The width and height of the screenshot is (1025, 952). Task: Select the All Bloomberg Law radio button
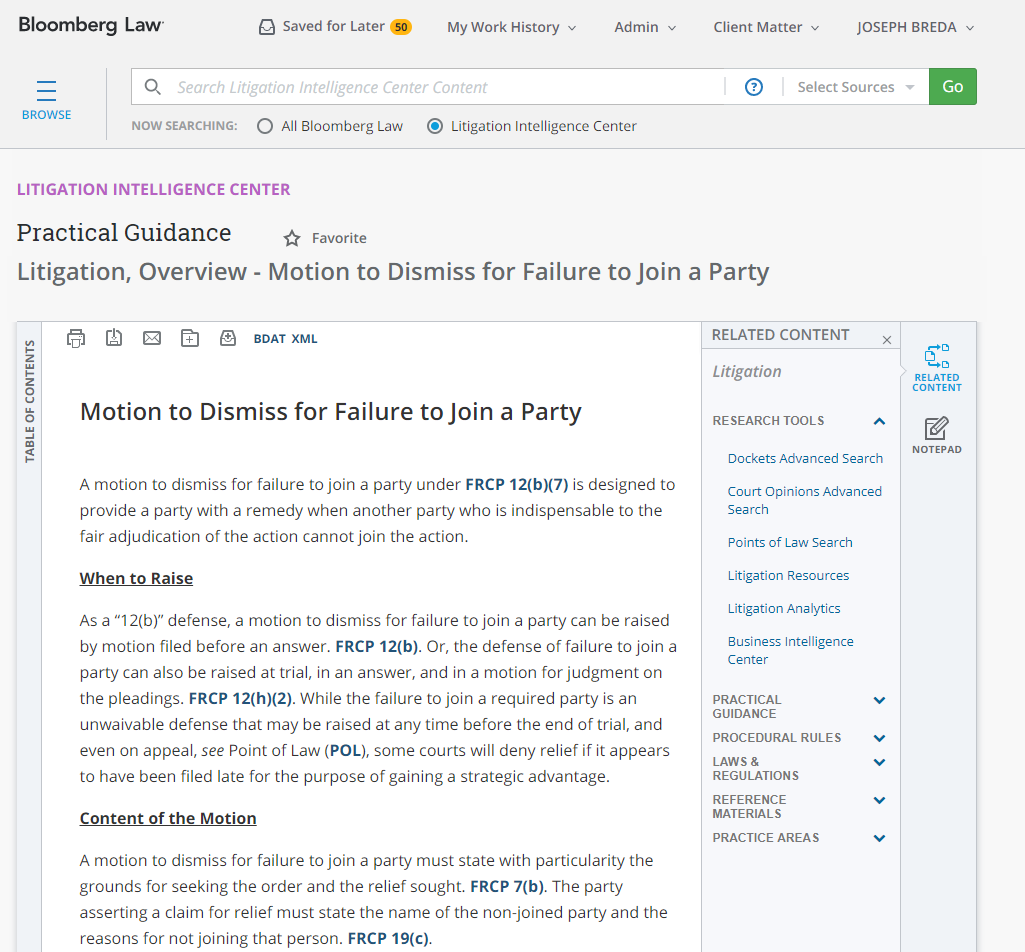pos(265,126)
